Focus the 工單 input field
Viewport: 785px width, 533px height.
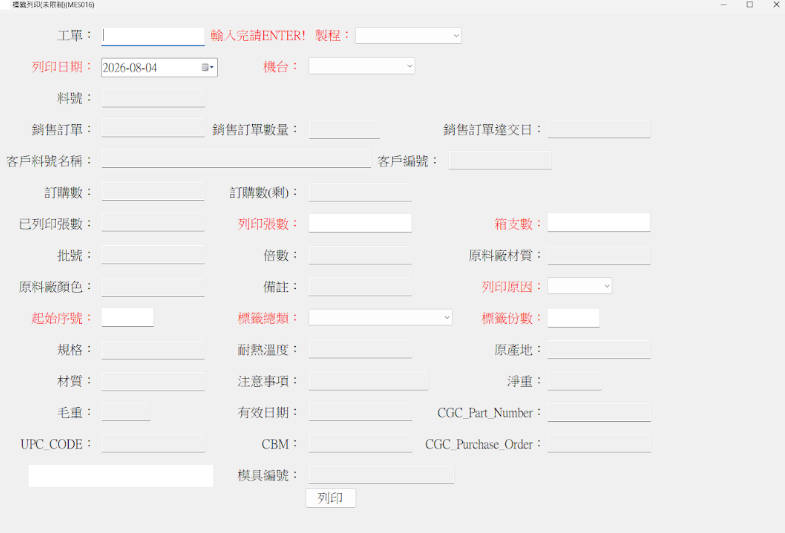[x=153, y=36]
